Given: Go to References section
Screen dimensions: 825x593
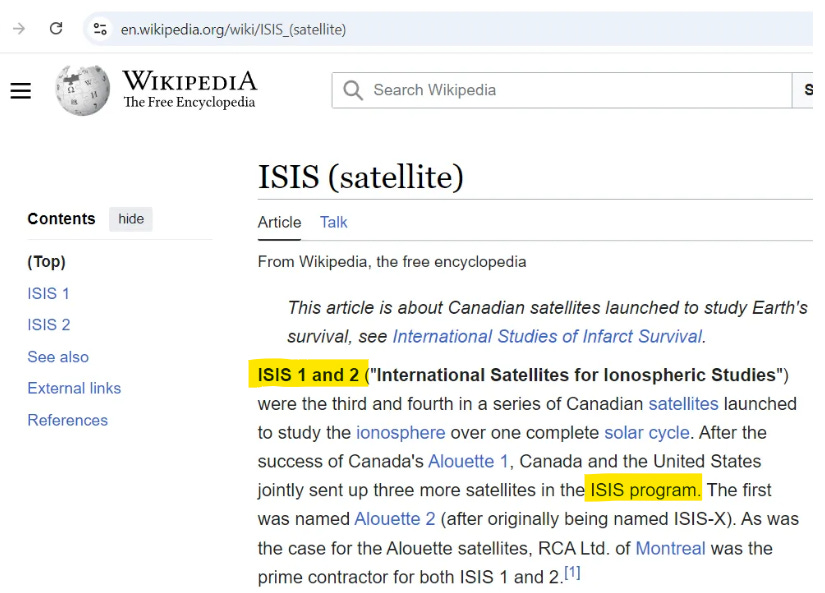Looking at the screenshot, I should (x=67, y=420).
